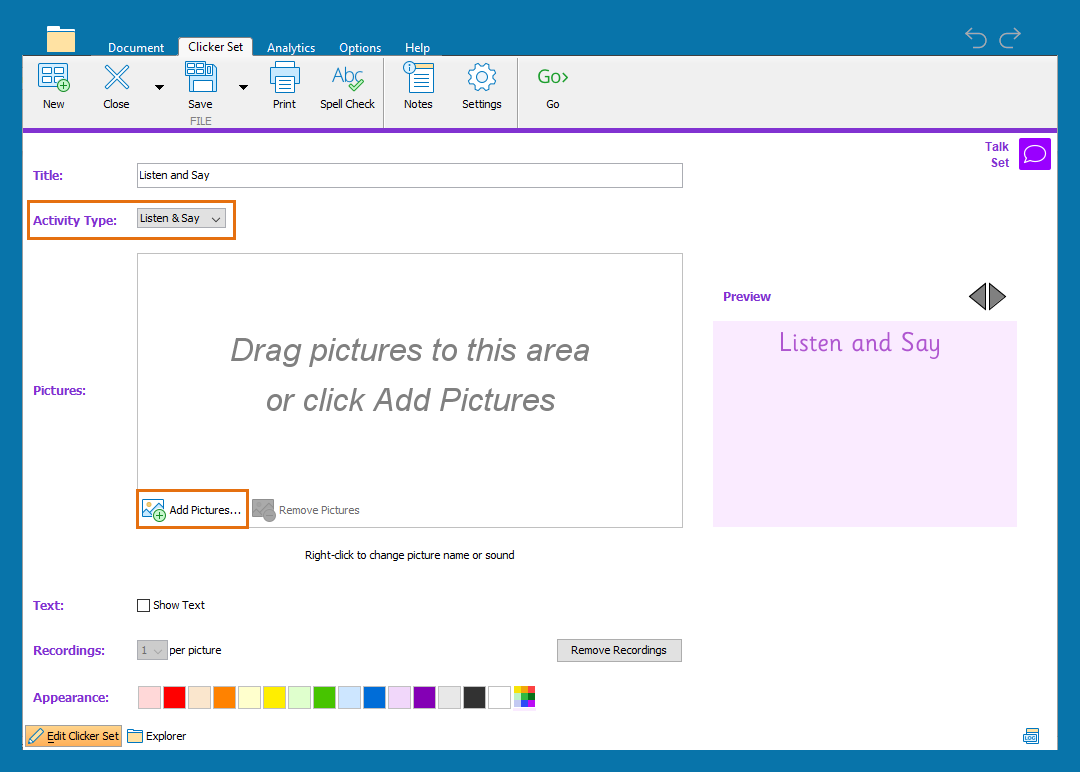The width and height of the screenshot is (1080, 772).
Task: Click the Print icon in ribbon
Action: point(284,86)
